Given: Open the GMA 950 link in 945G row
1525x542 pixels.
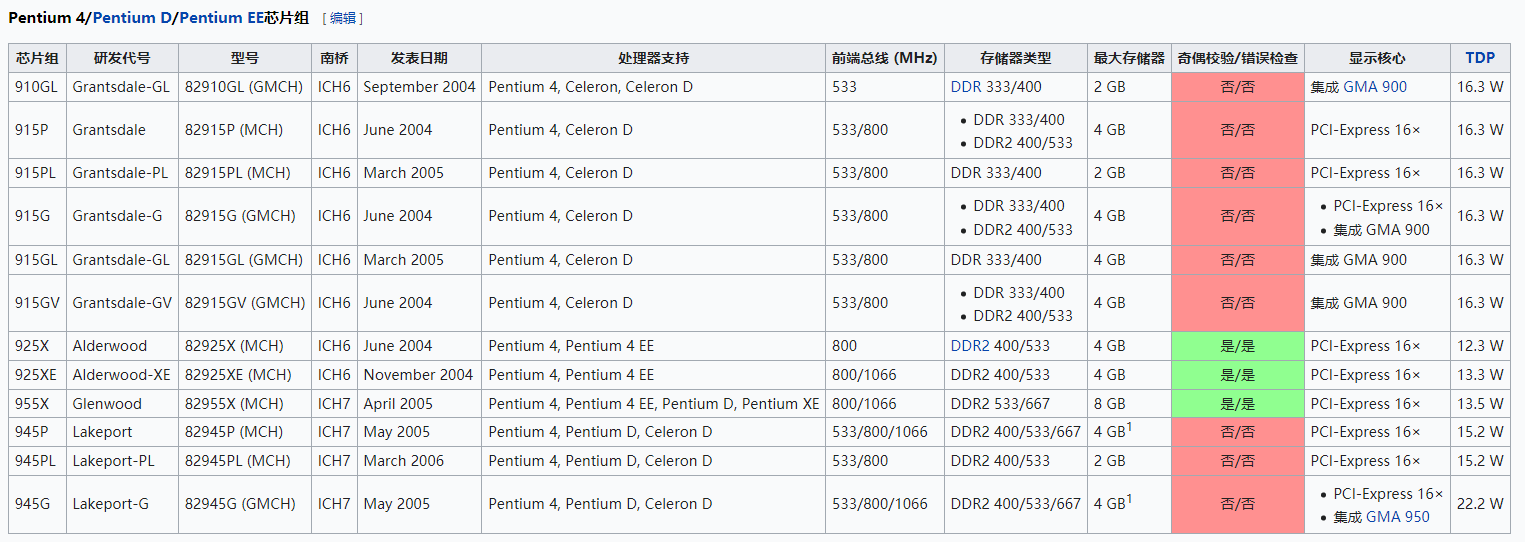Looking at the screenshot, I should pyautogui.click(x=1398, y=517).
